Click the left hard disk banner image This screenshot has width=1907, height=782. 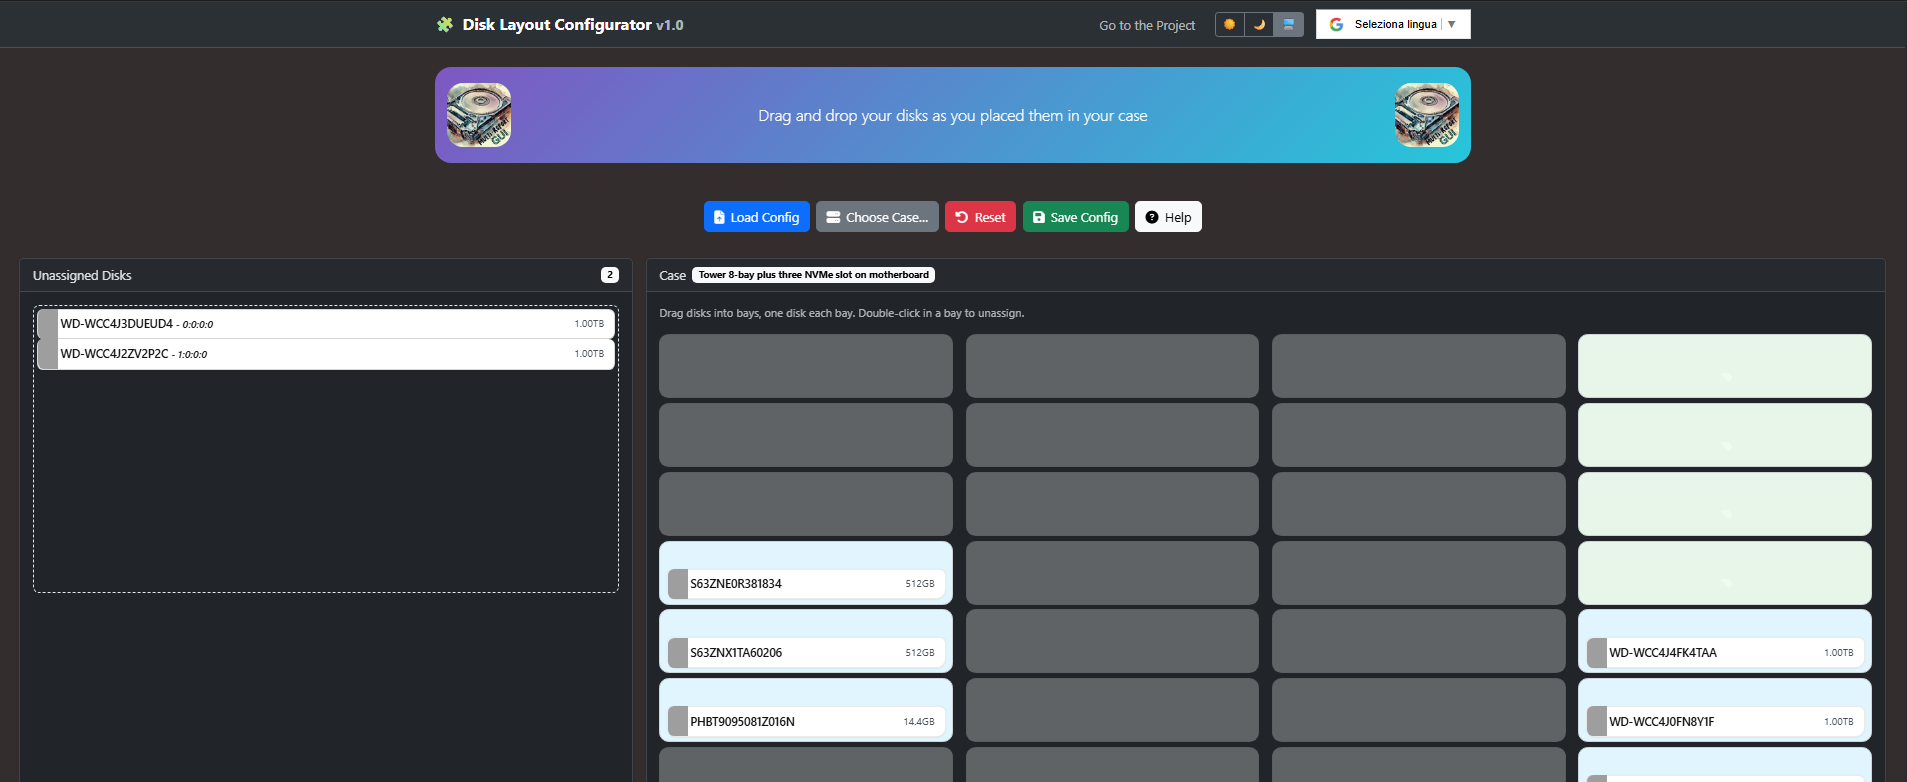479,115
